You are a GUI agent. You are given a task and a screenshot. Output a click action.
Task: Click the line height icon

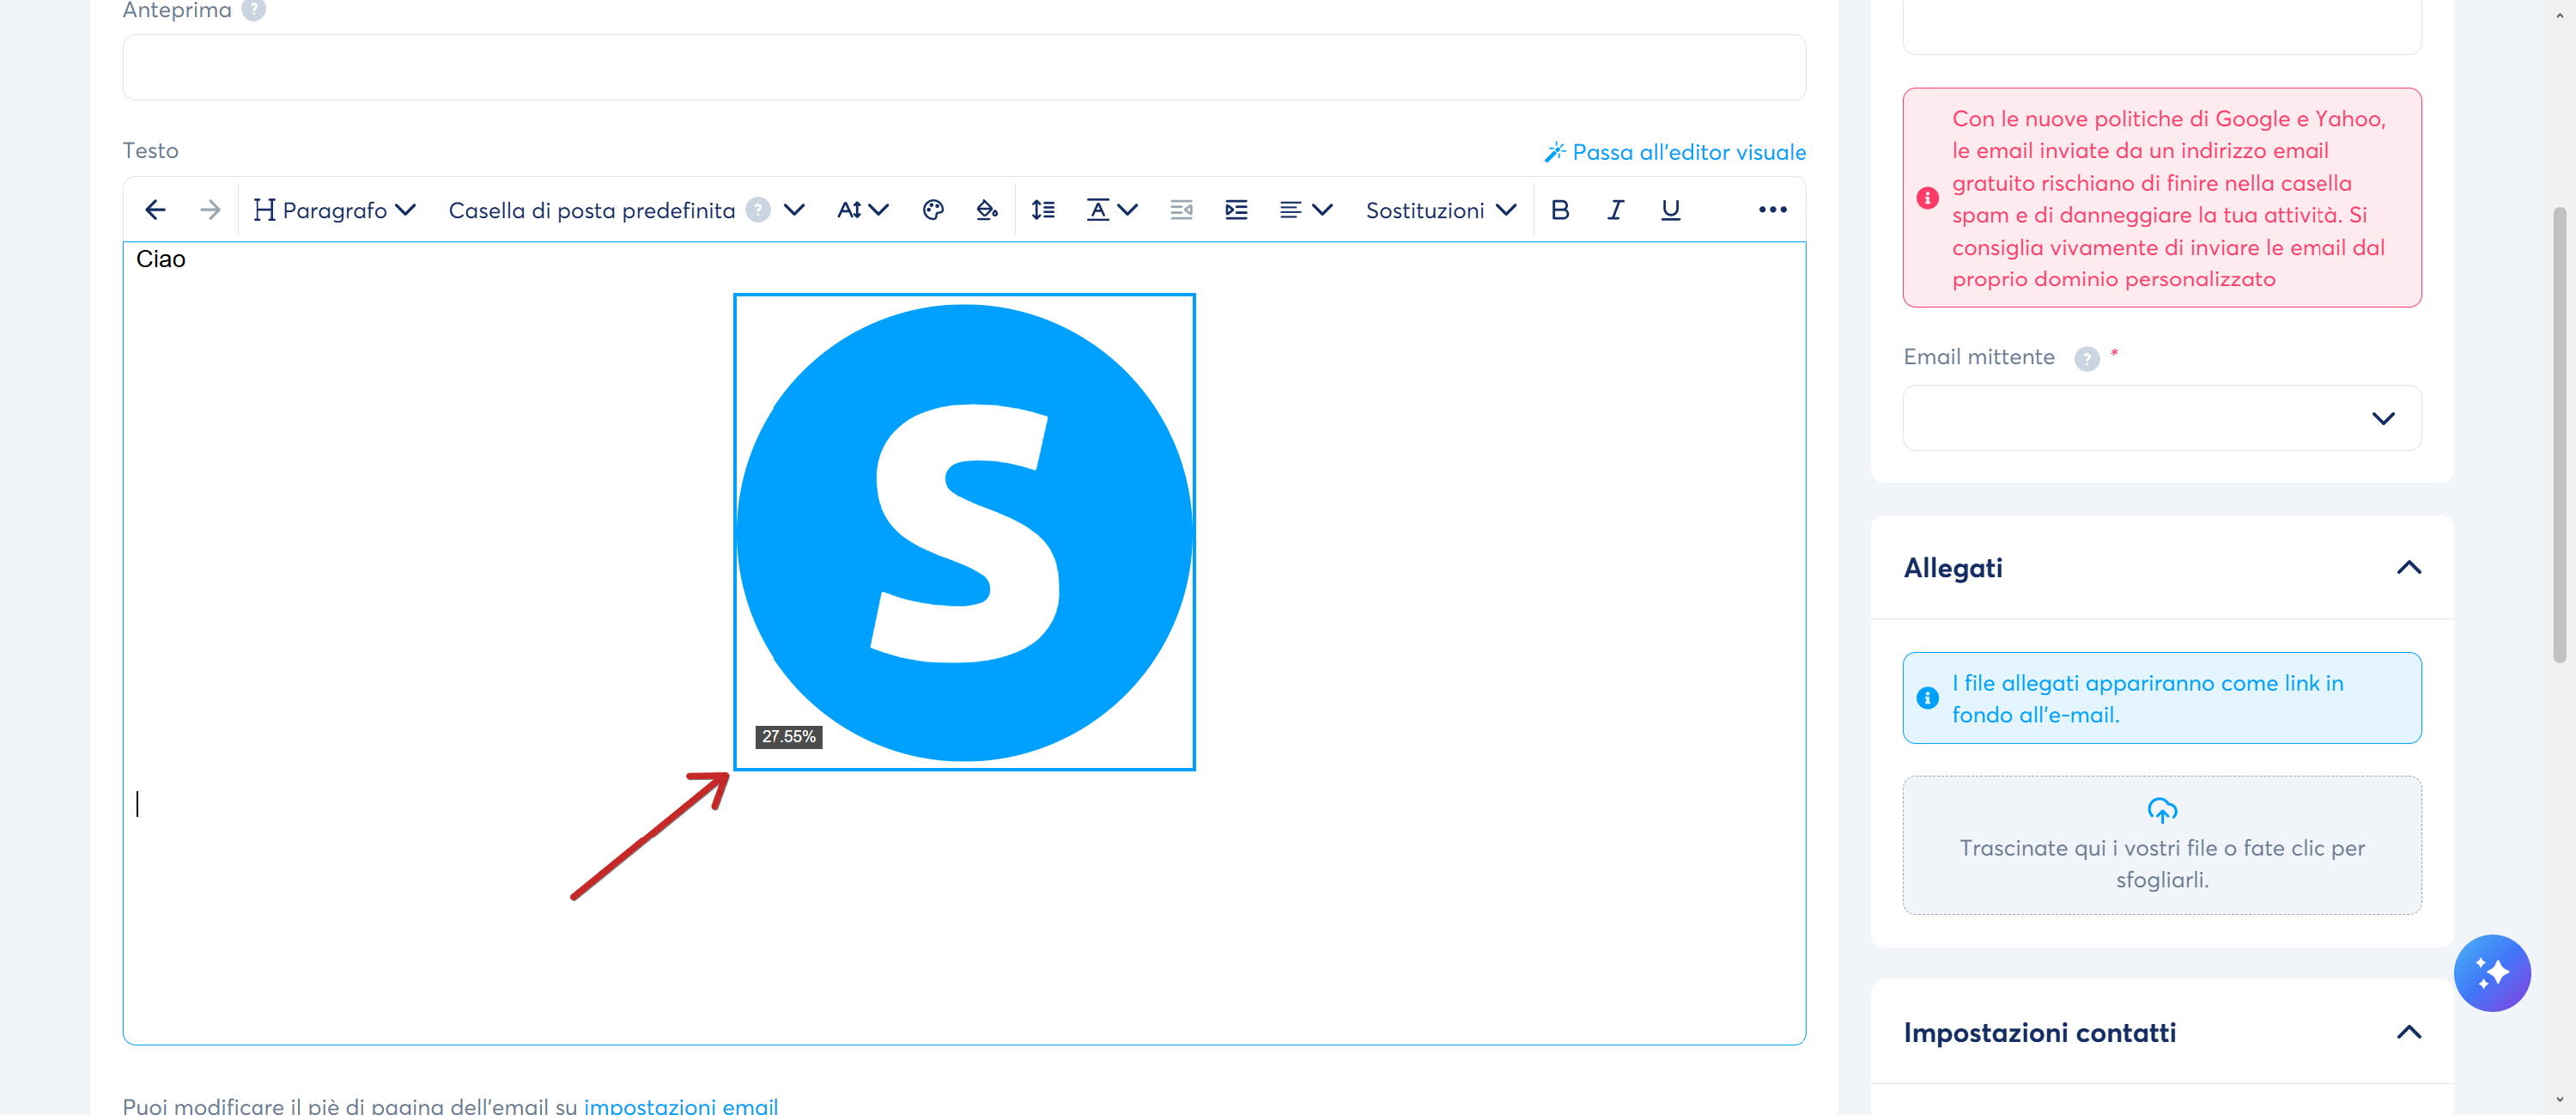pos(1043,210)
